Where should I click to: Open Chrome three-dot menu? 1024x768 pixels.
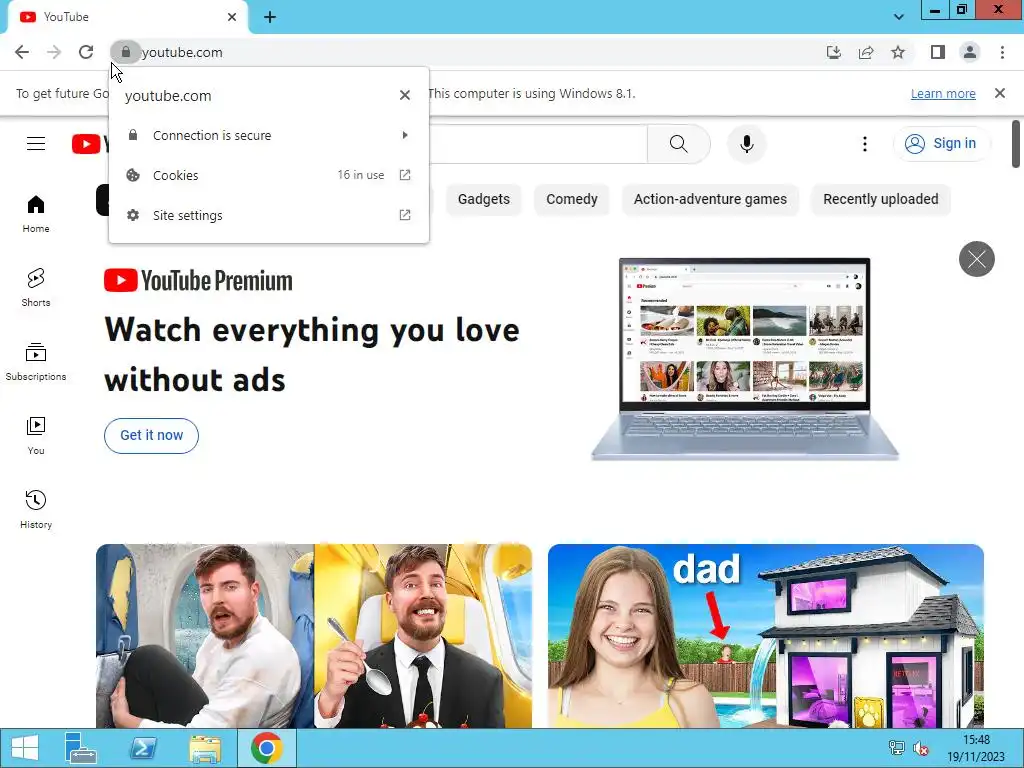(1002, 52)
